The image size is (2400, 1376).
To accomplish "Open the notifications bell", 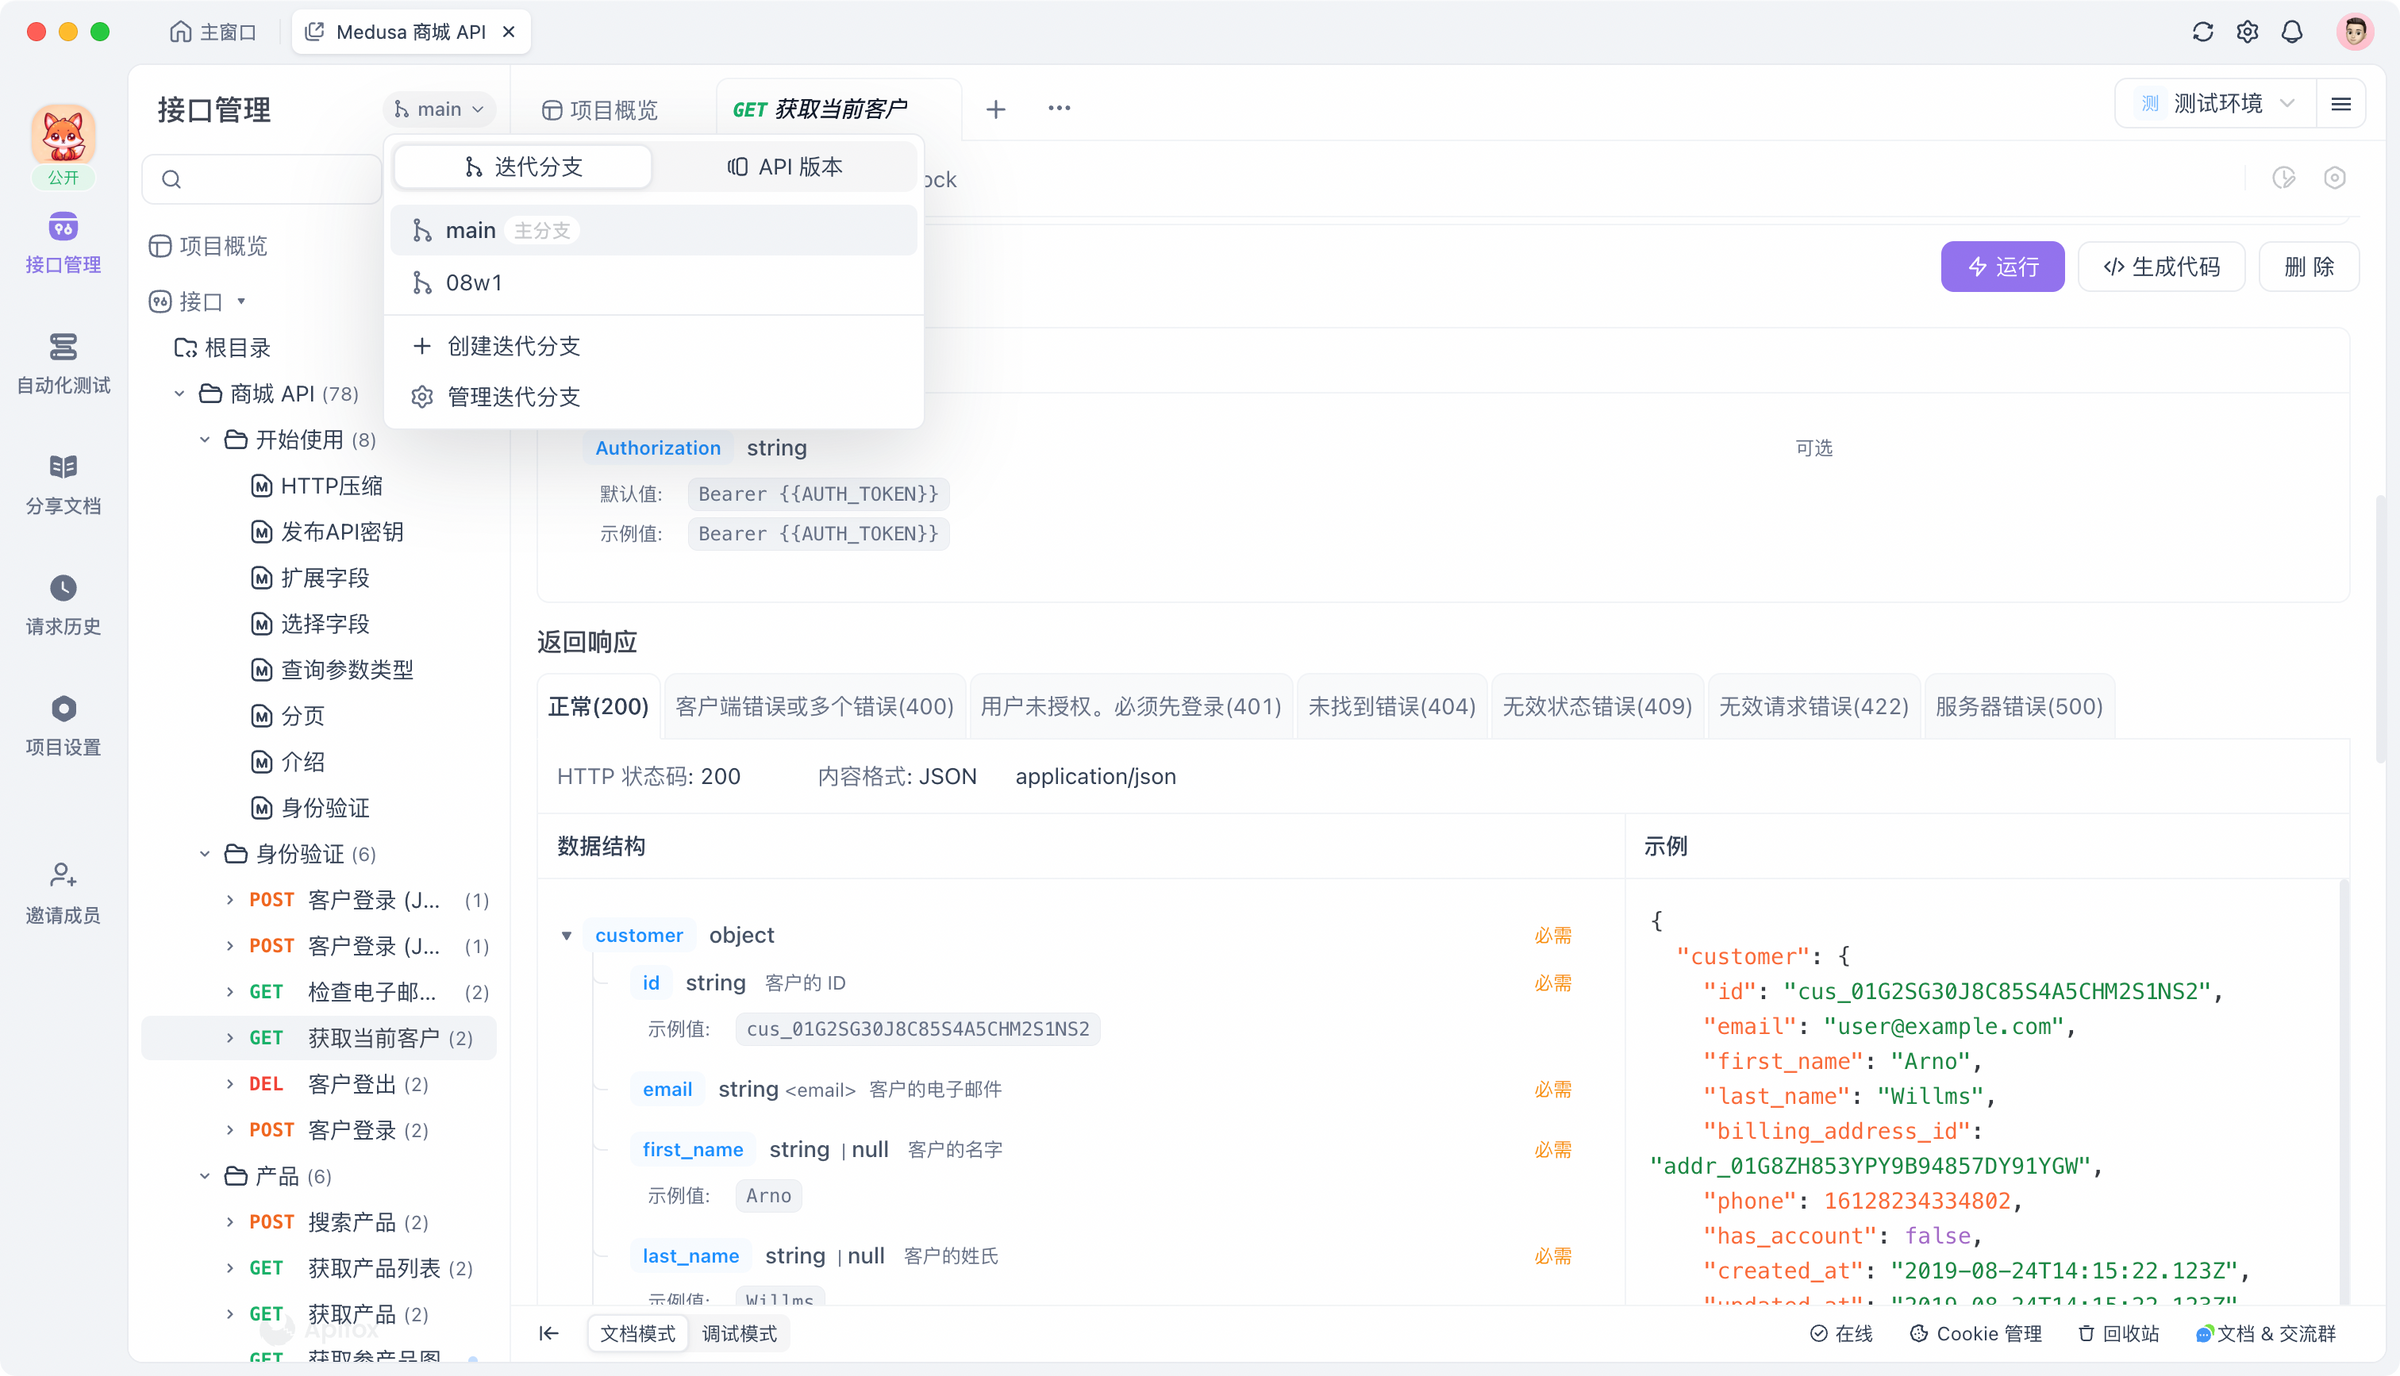I will (x=2292, y=31).
